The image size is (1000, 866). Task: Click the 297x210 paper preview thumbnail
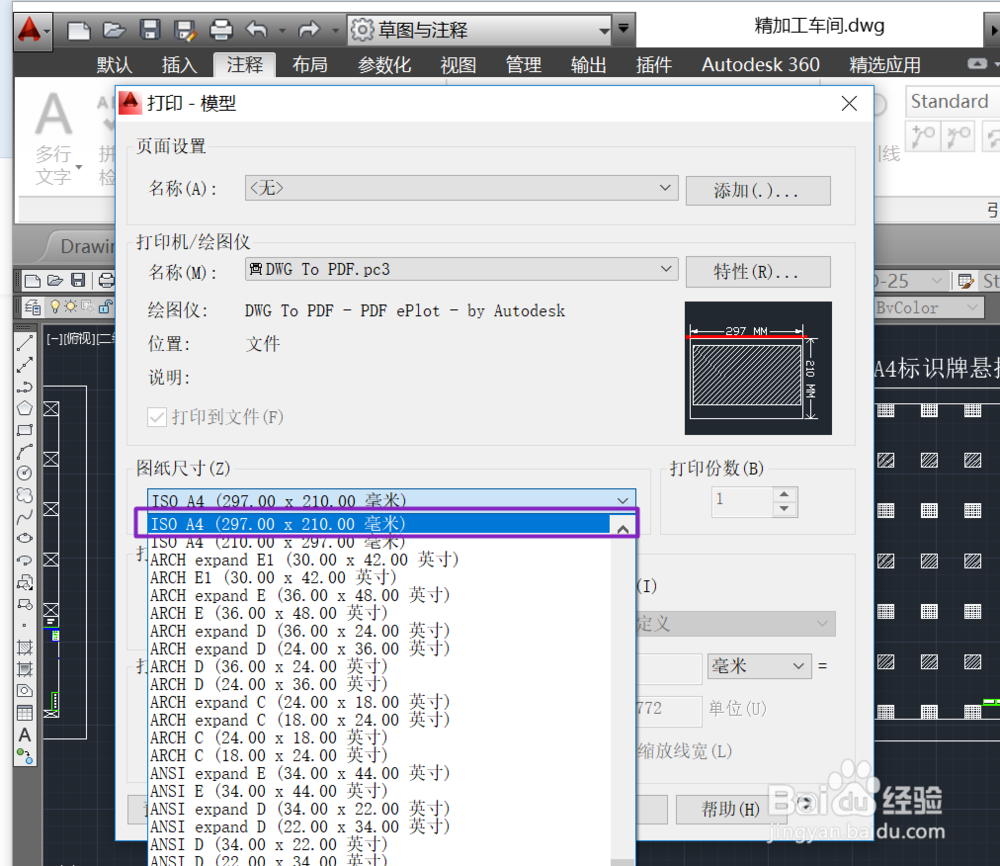tap(758, 368)
